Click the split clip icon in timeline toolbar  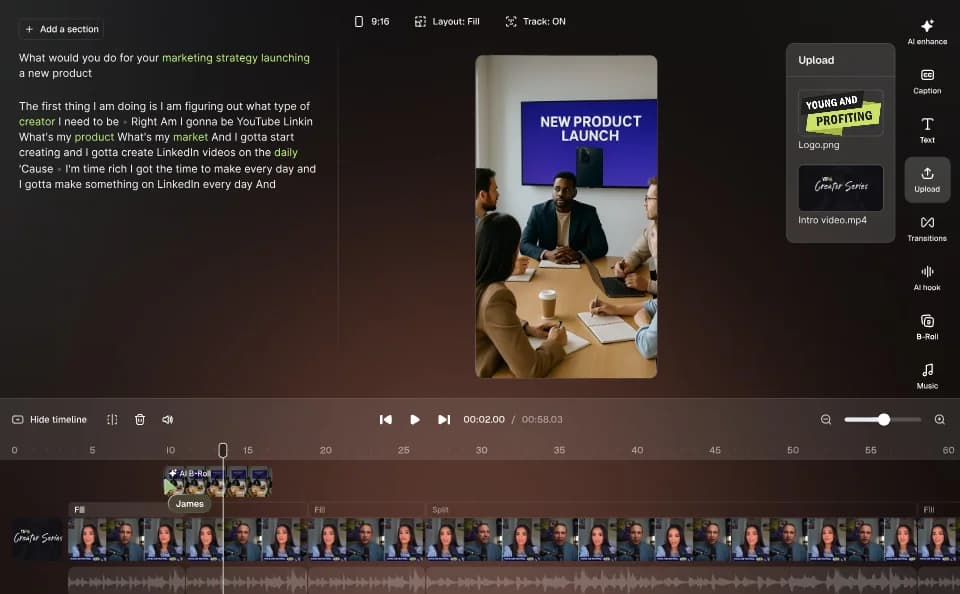pyautogui.click(x=113, y=419)
